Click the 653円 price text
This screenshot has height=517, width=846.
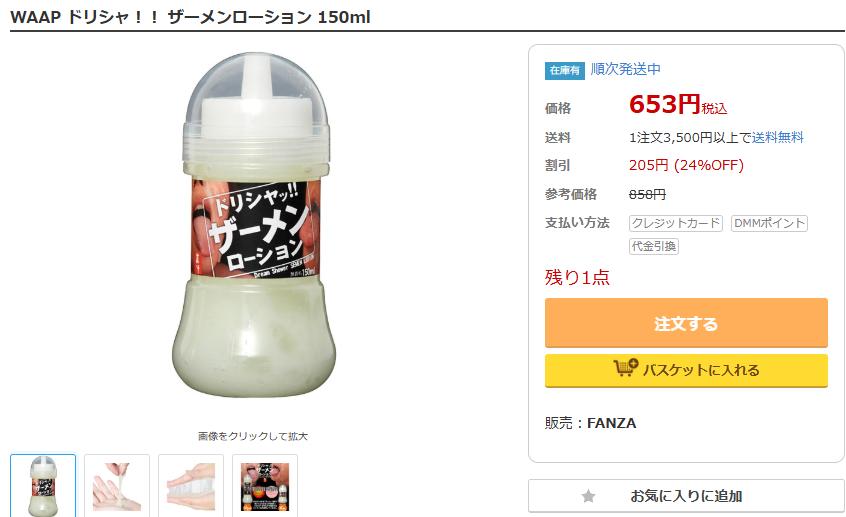point(664,104)
